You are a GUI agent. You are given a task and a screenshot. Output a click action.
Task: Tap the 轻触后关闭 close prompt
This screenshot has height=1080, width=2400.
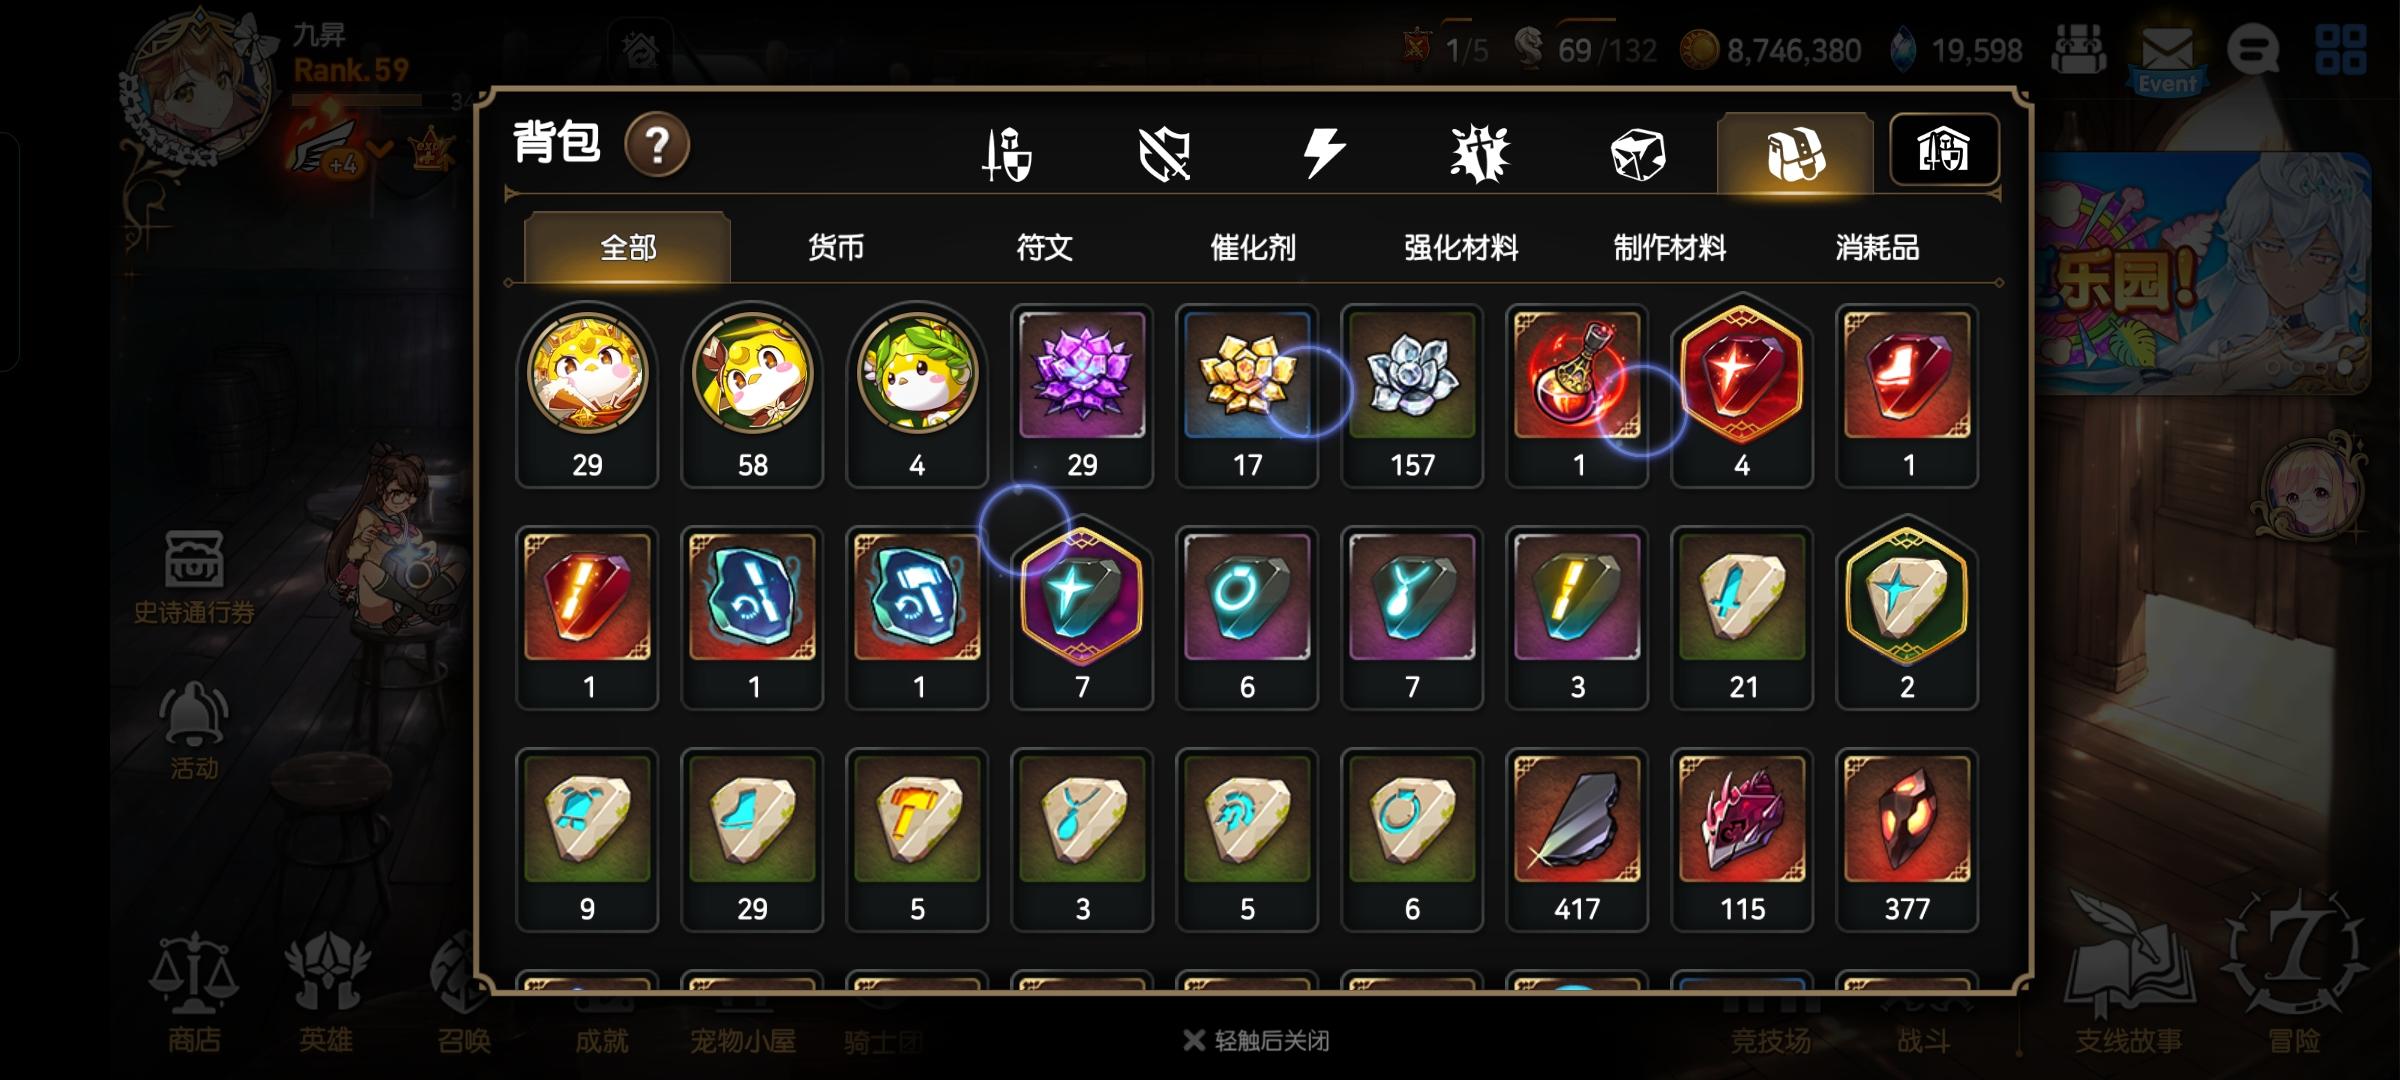coord(1257,1041)
